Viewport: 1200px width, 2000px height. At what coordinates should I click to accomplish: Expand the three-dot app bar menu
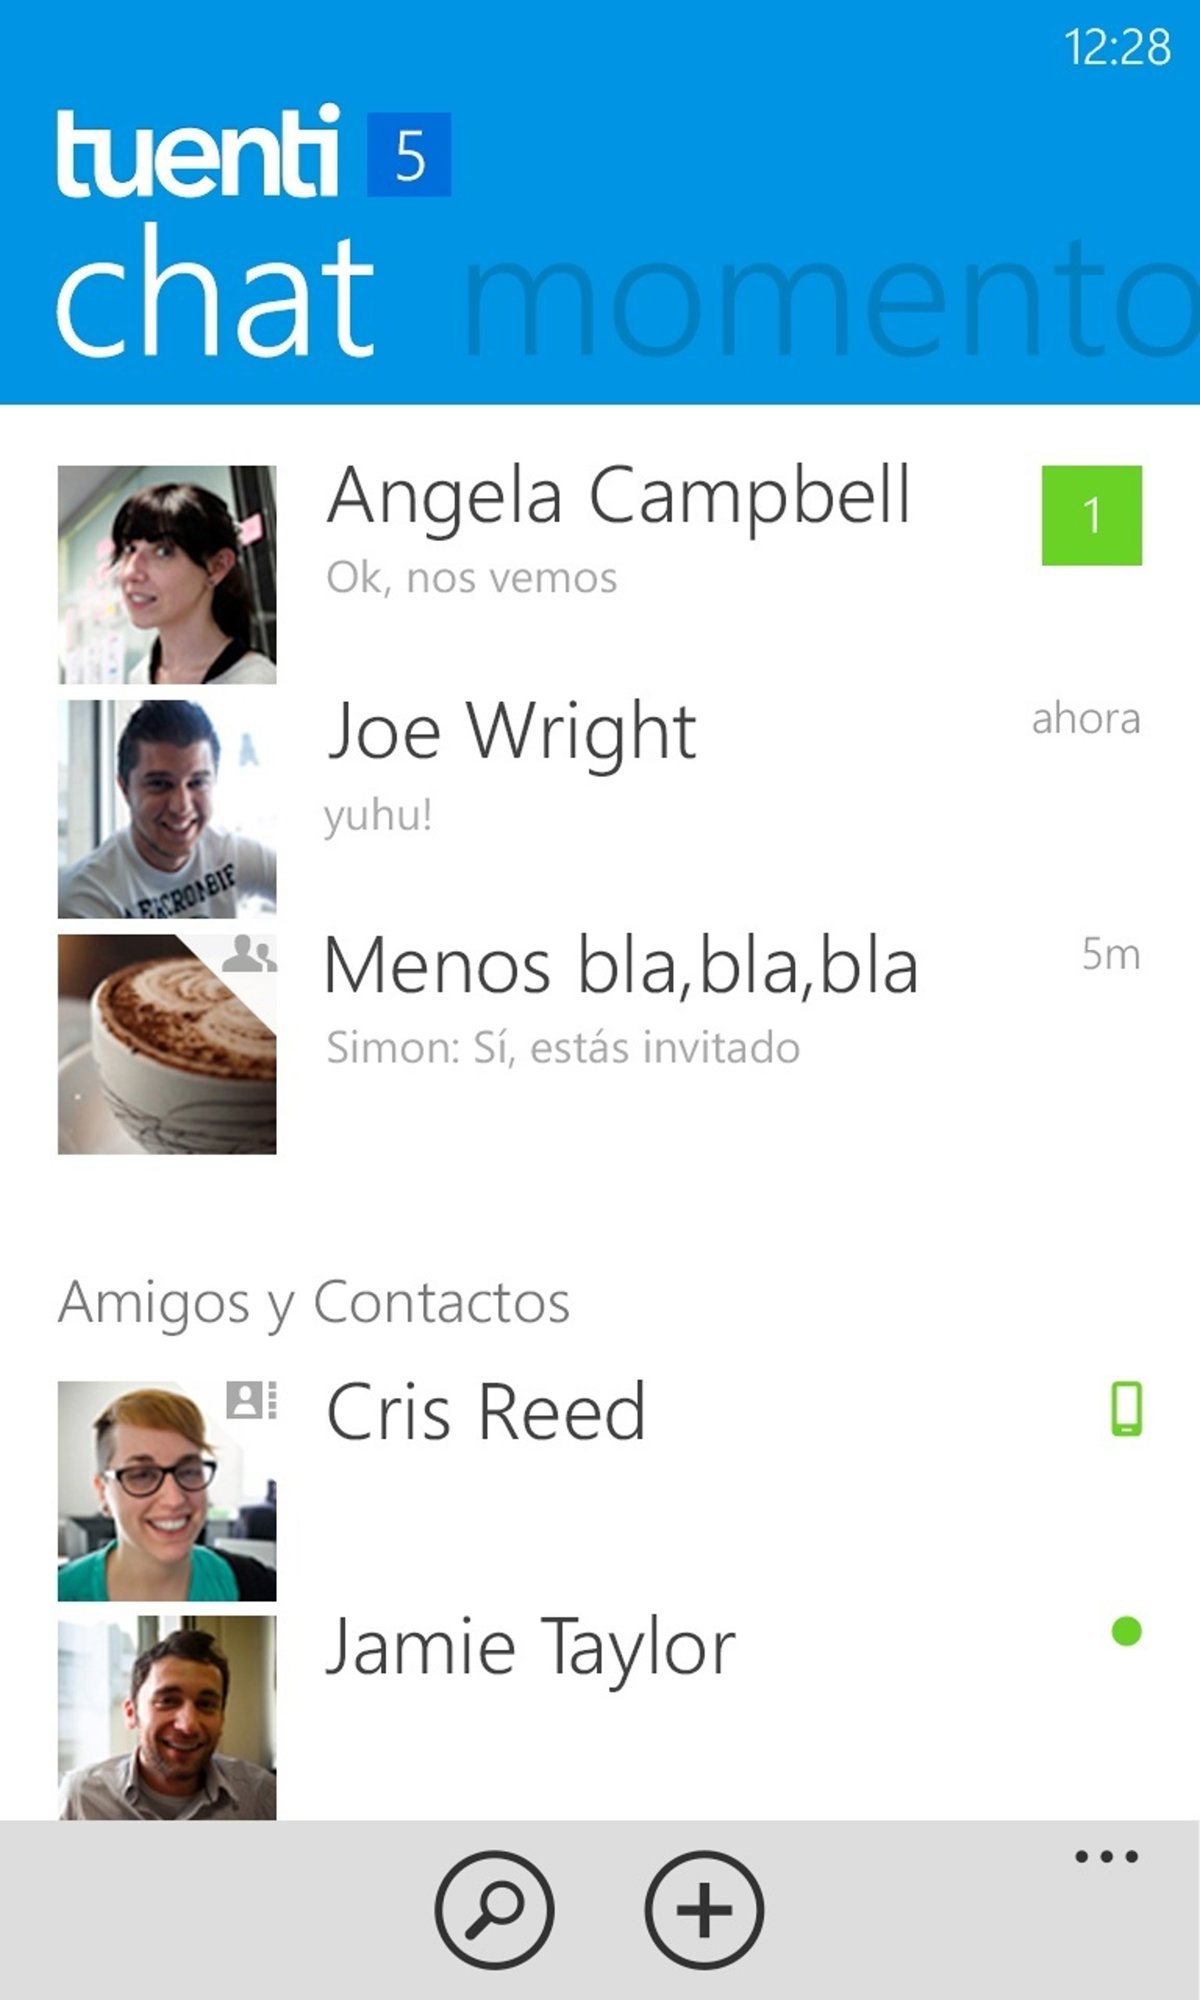point(1106,1857)
